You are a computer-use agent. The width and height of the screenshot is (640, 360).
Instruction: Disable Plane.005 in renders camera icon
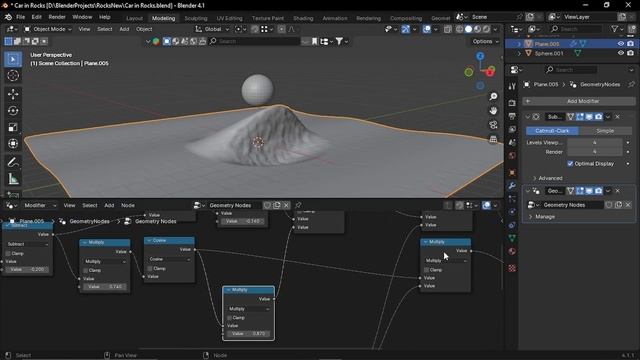click(631, 44)
